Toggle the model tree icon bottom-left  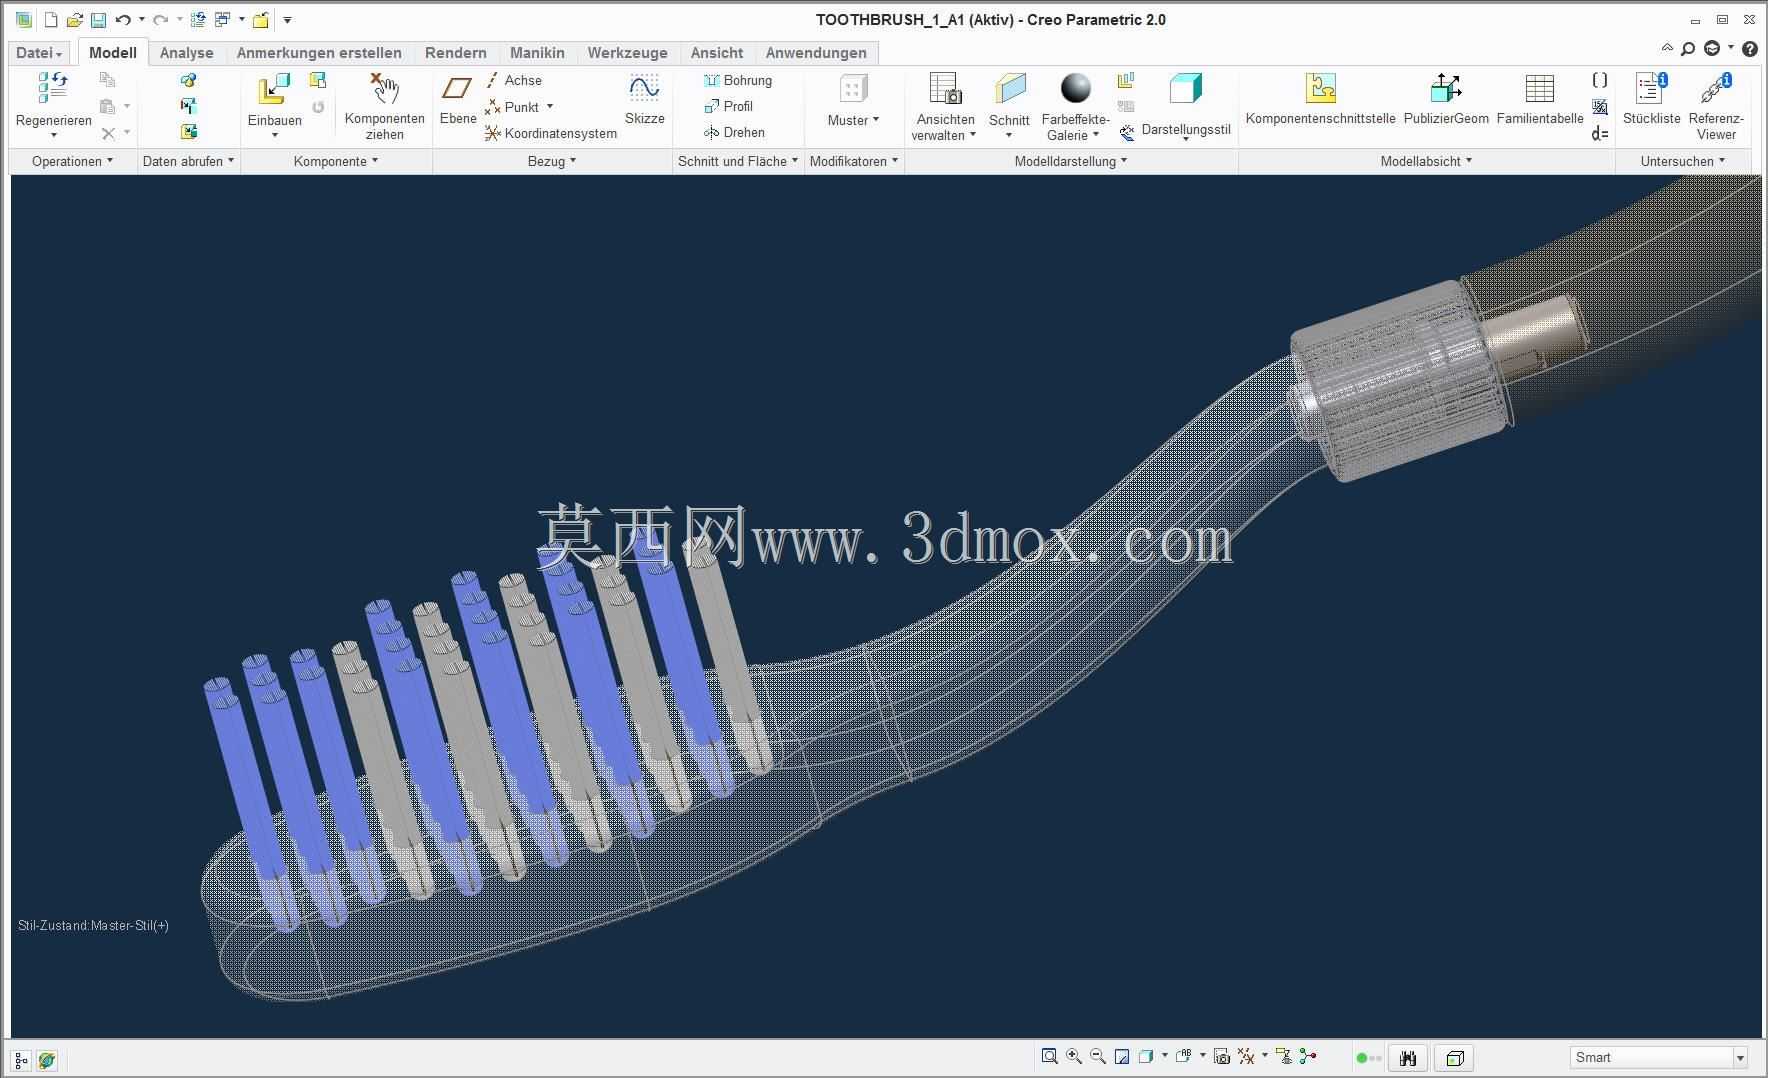click(21, 1060)
